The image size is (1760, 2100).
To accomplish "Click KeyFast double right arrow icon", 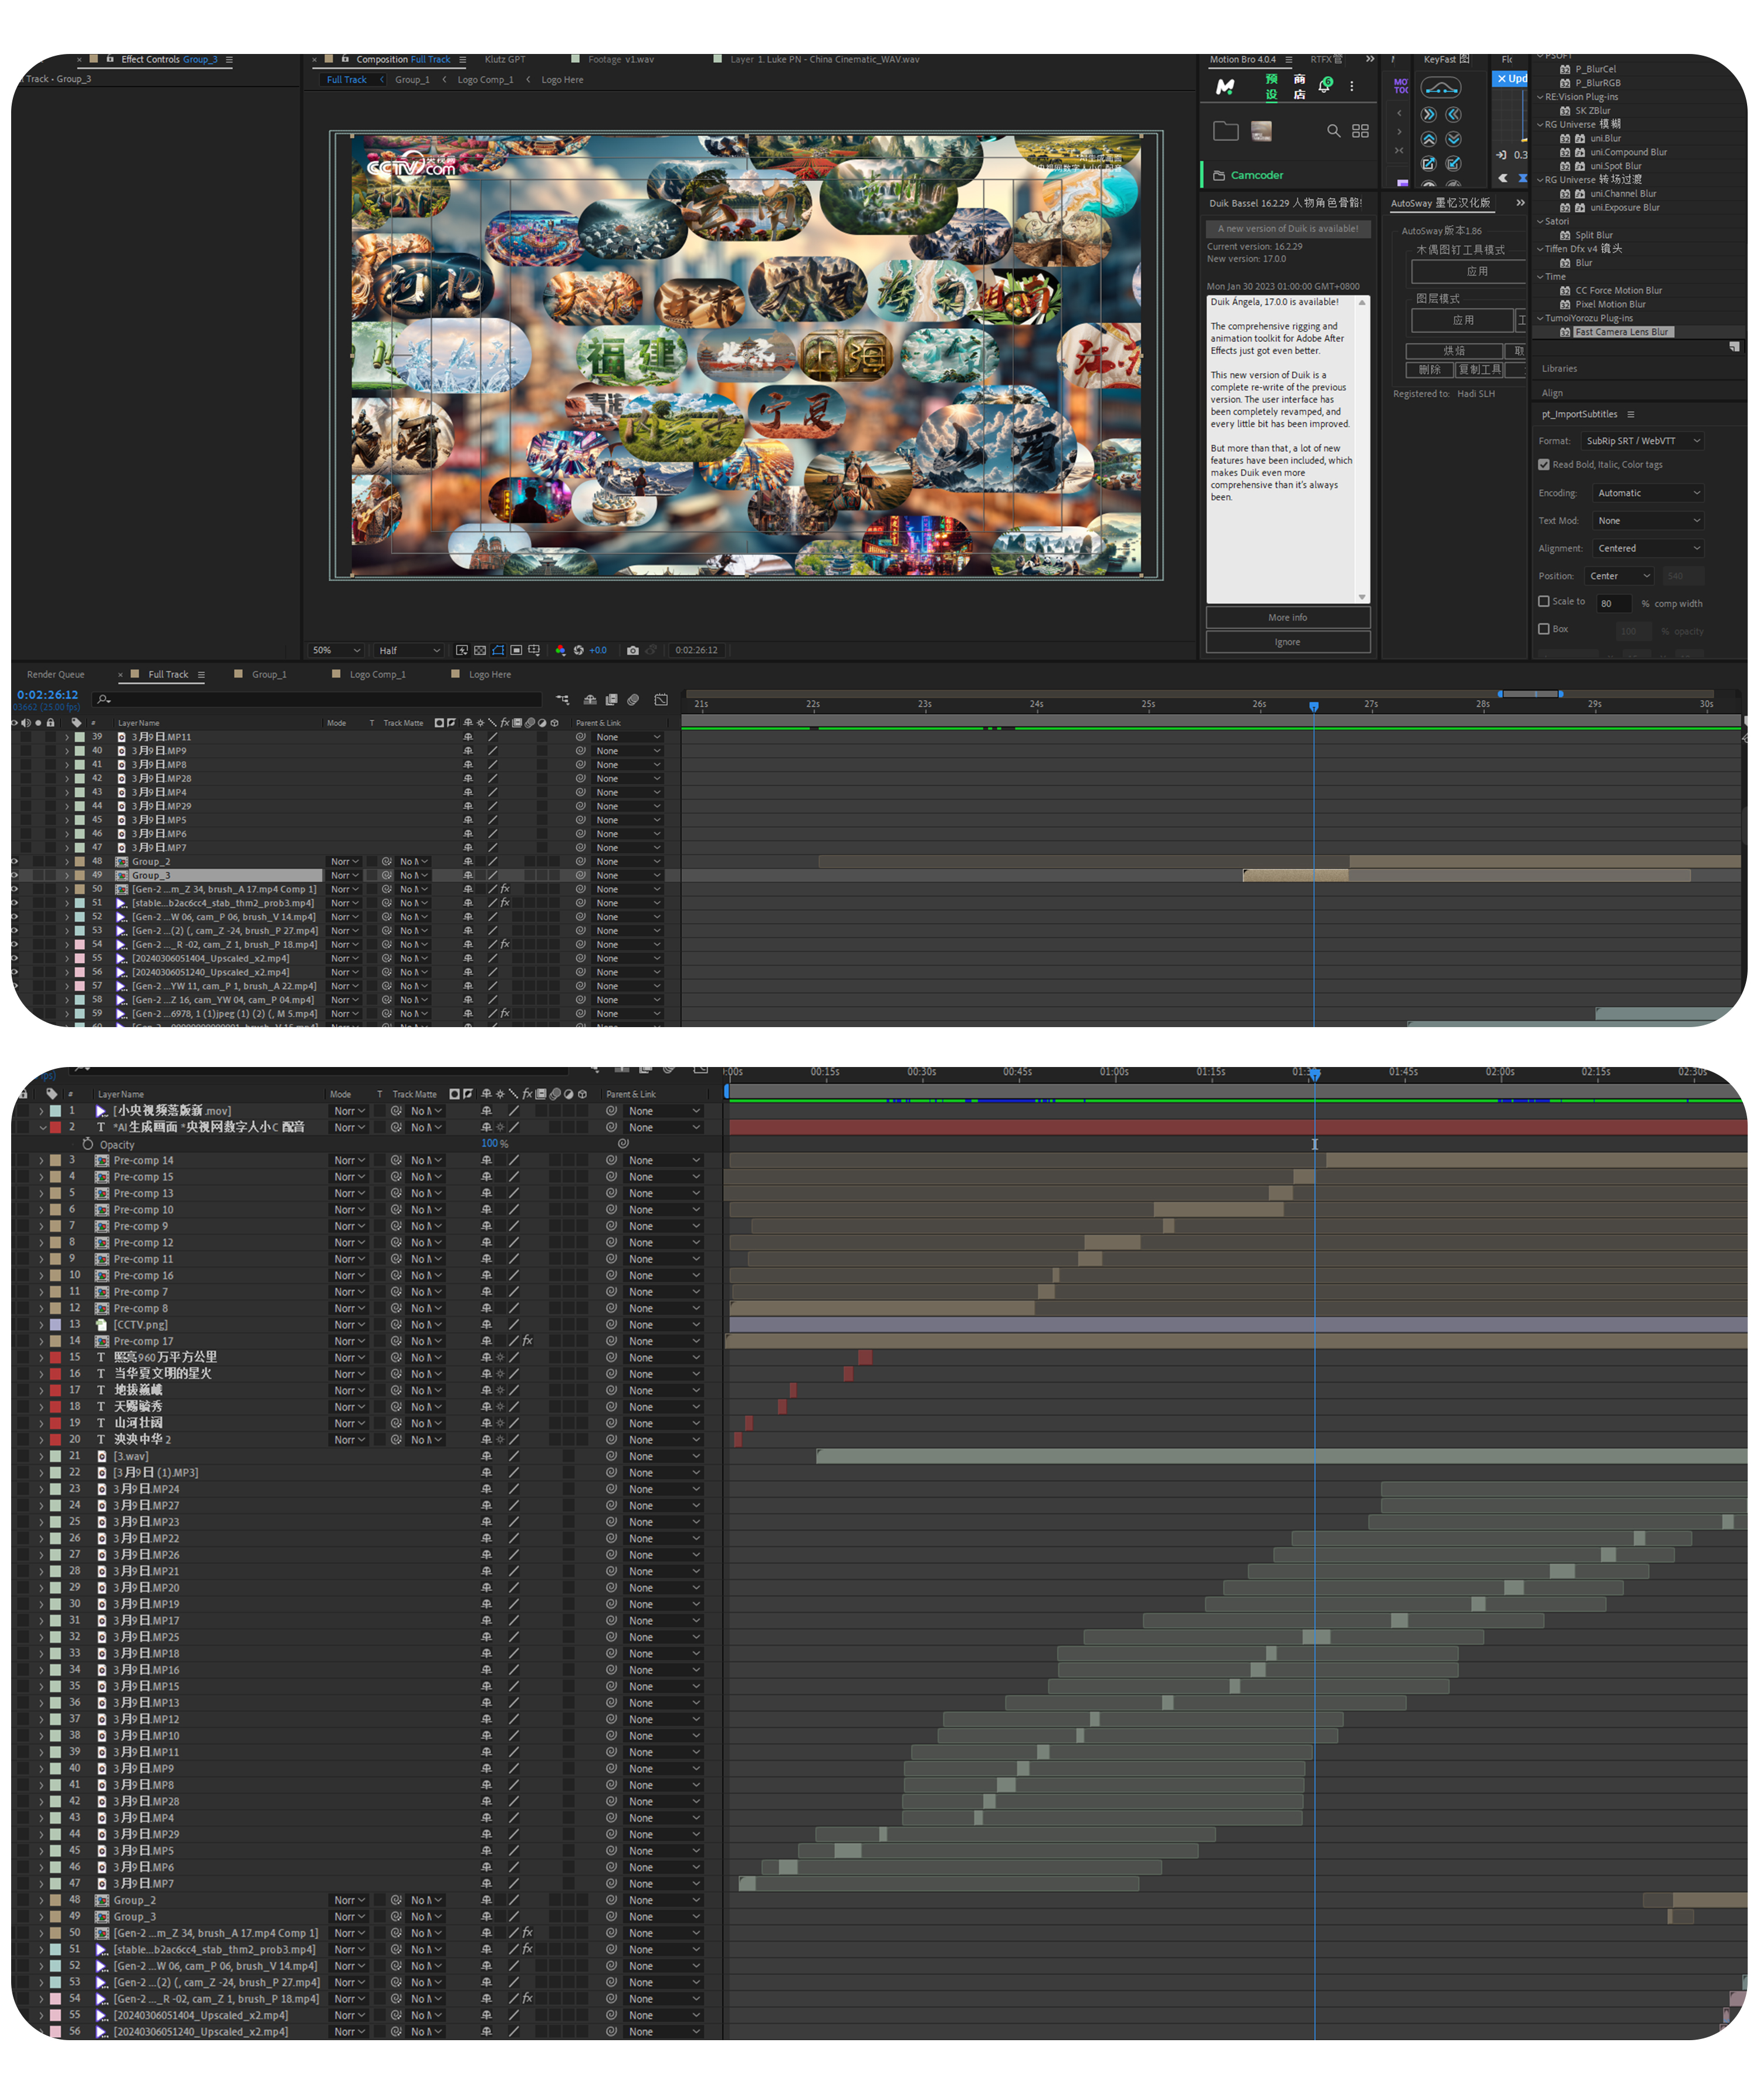I will tap(1429, 114).
